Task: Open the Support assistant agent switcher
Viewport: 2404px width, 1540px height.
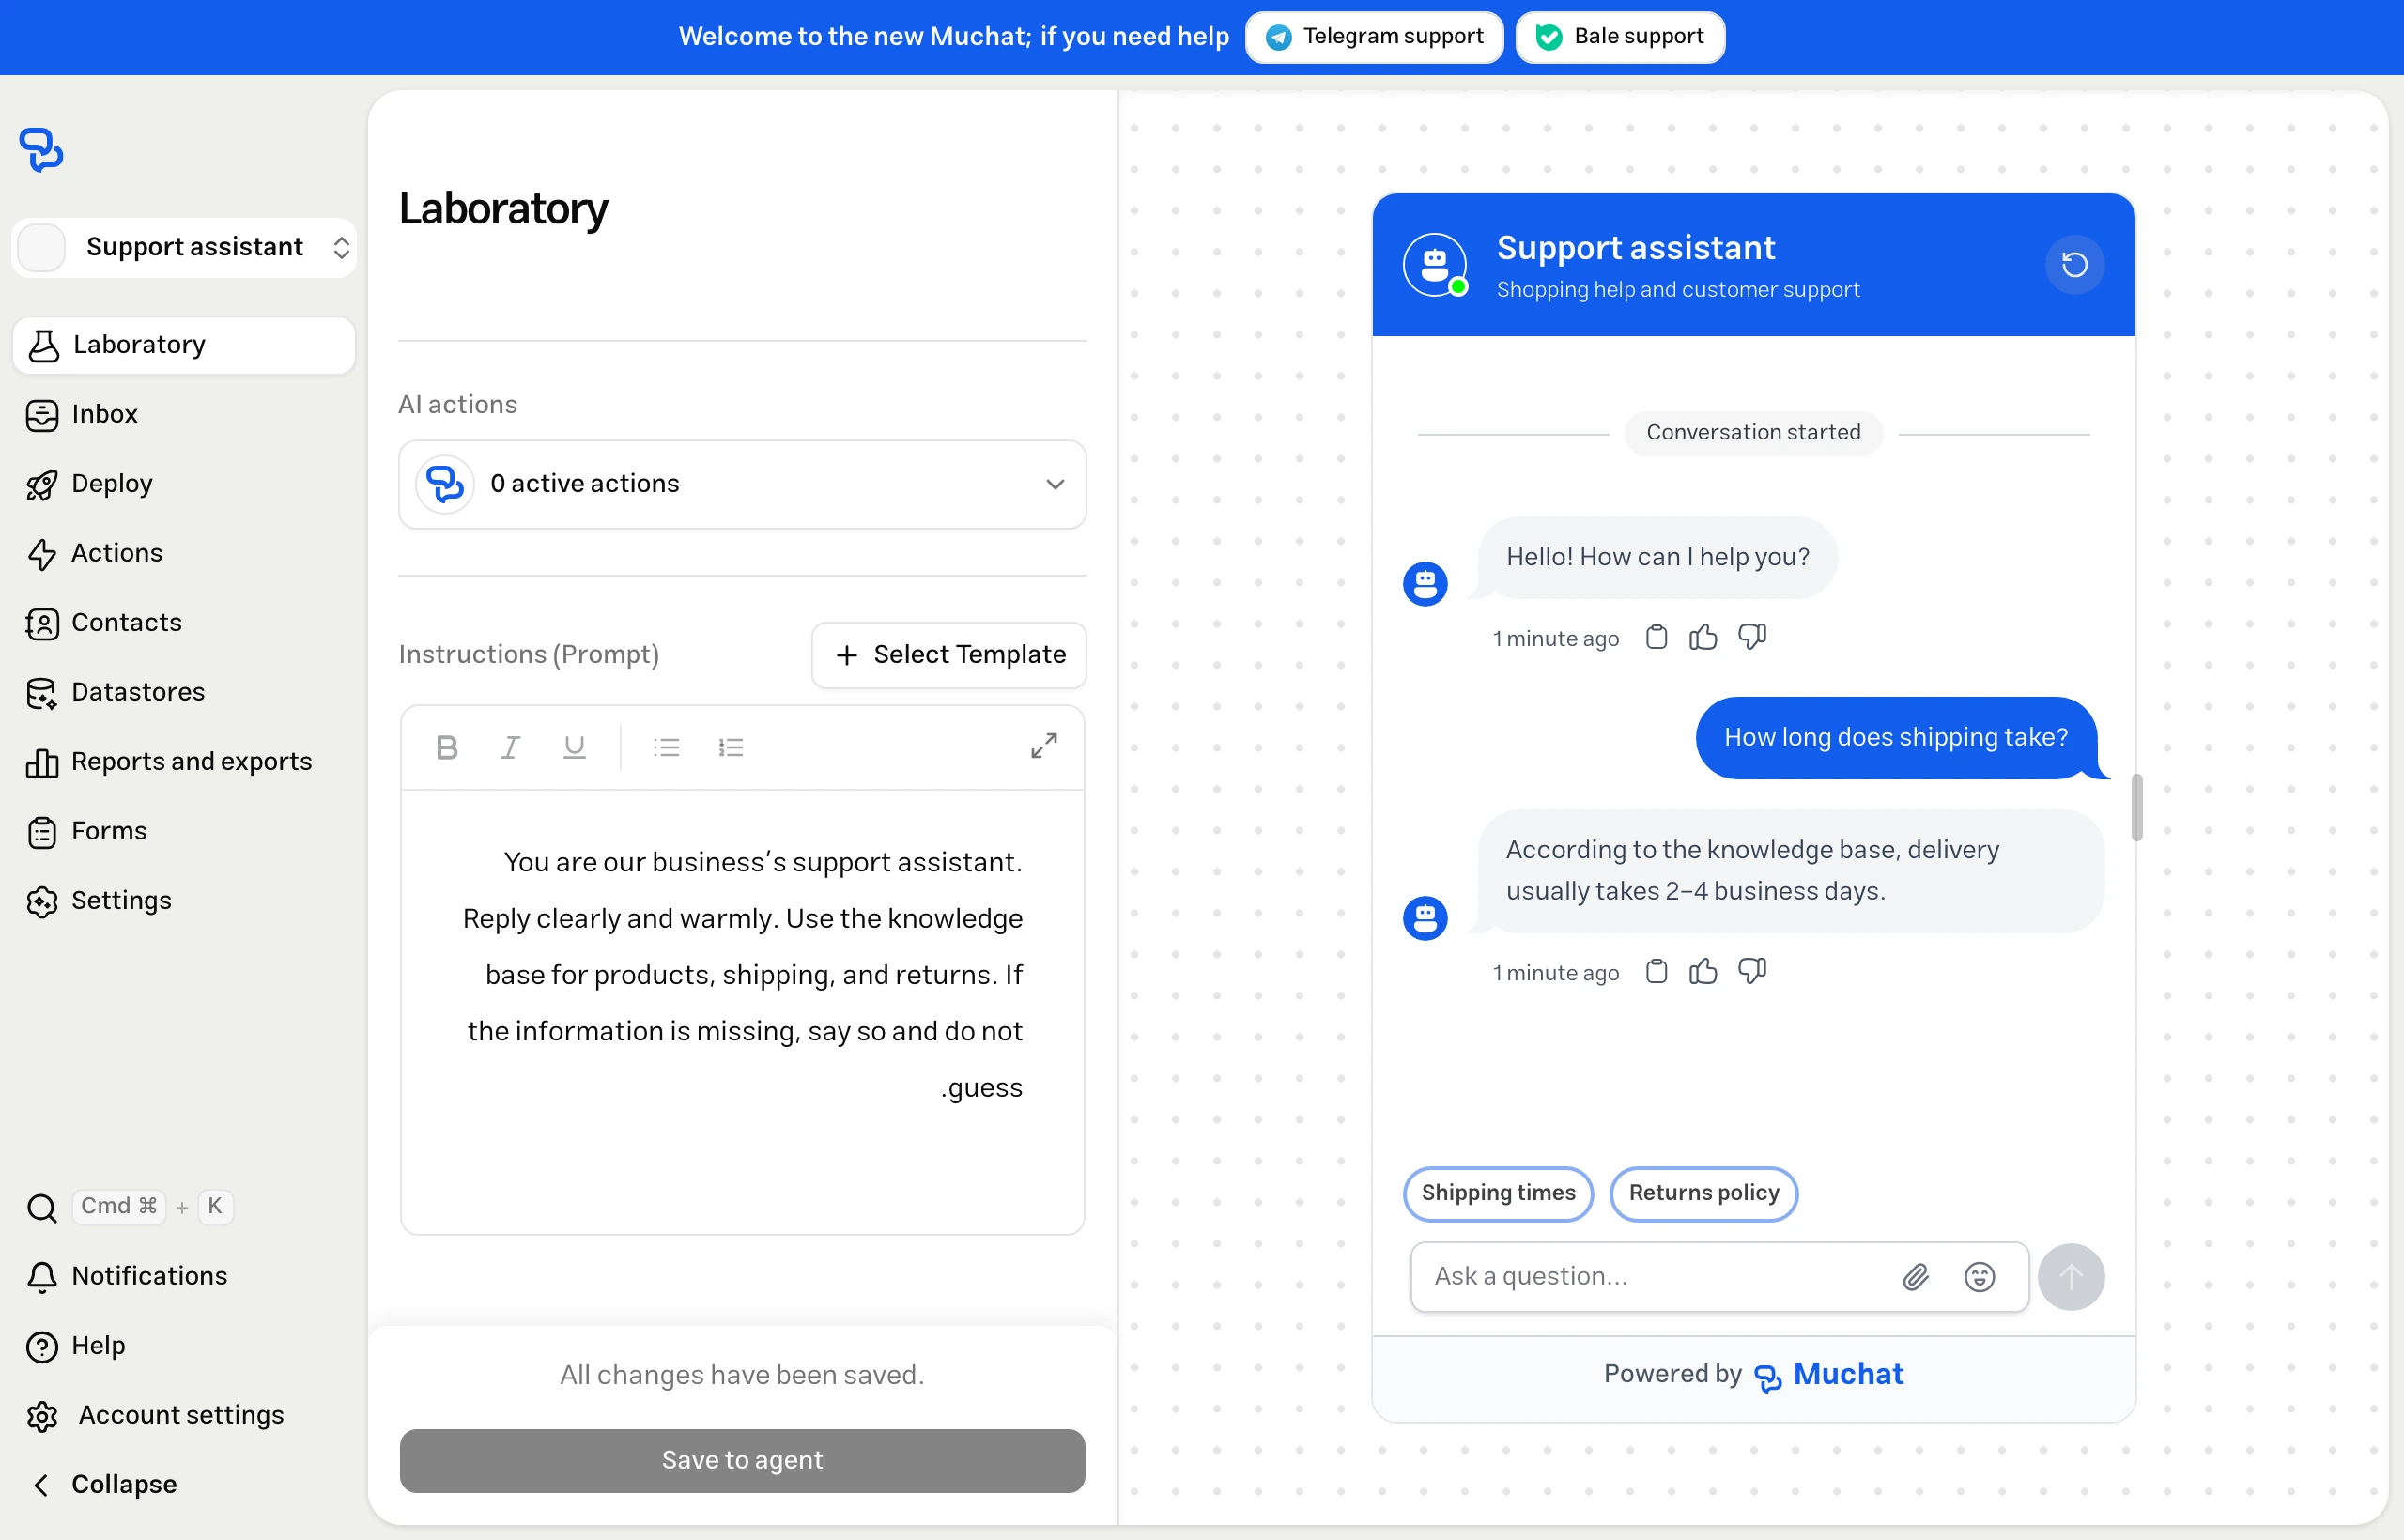Action: [x=184, y=247]
